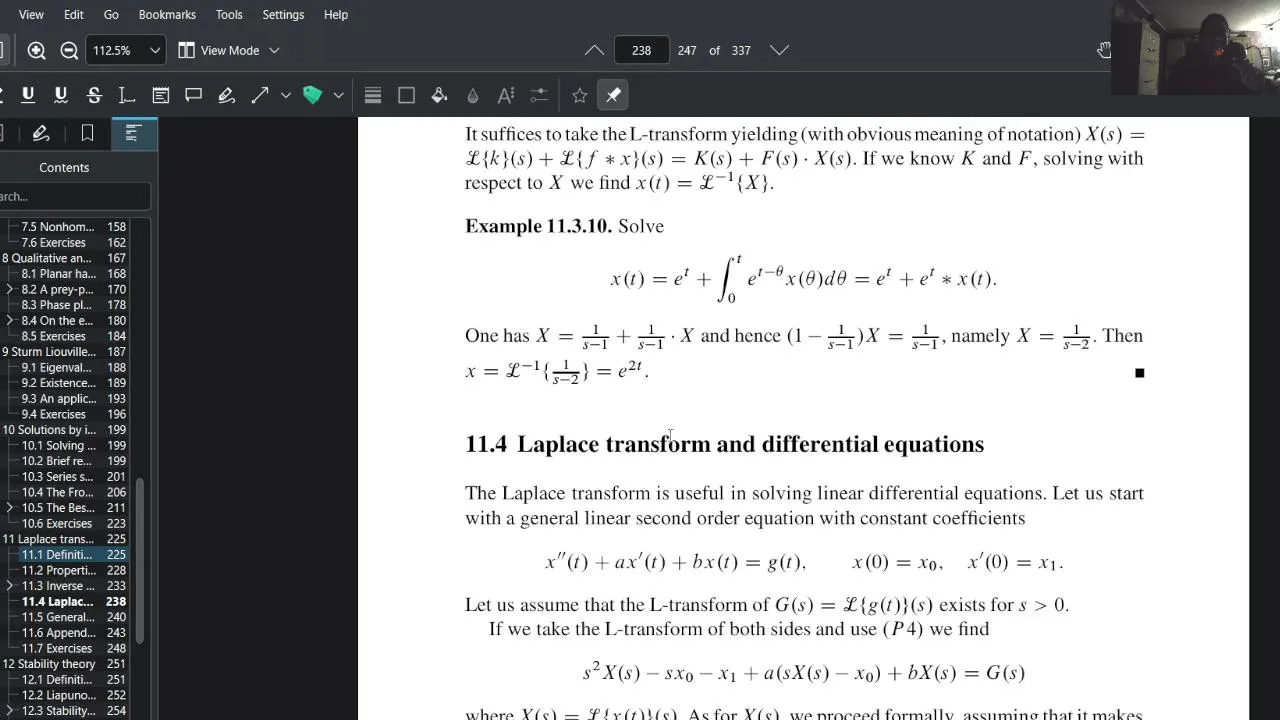
Task: Click the line width icon
Action: tap(373, 95)
